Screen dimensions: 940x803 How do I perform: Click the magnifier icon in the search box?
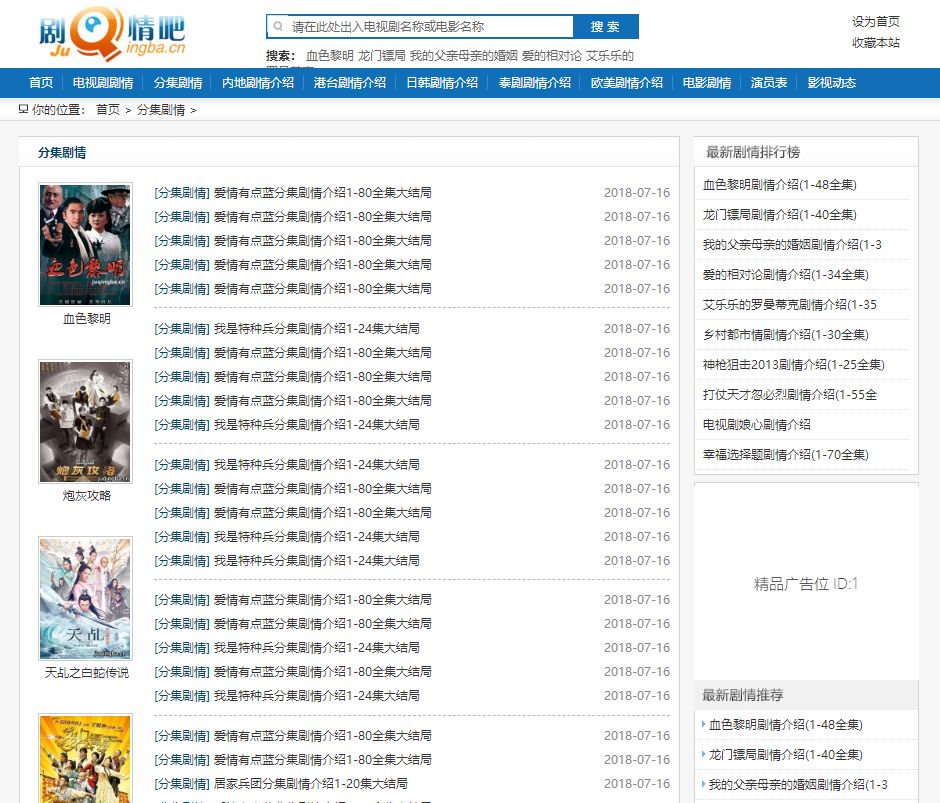pos(278,26)
